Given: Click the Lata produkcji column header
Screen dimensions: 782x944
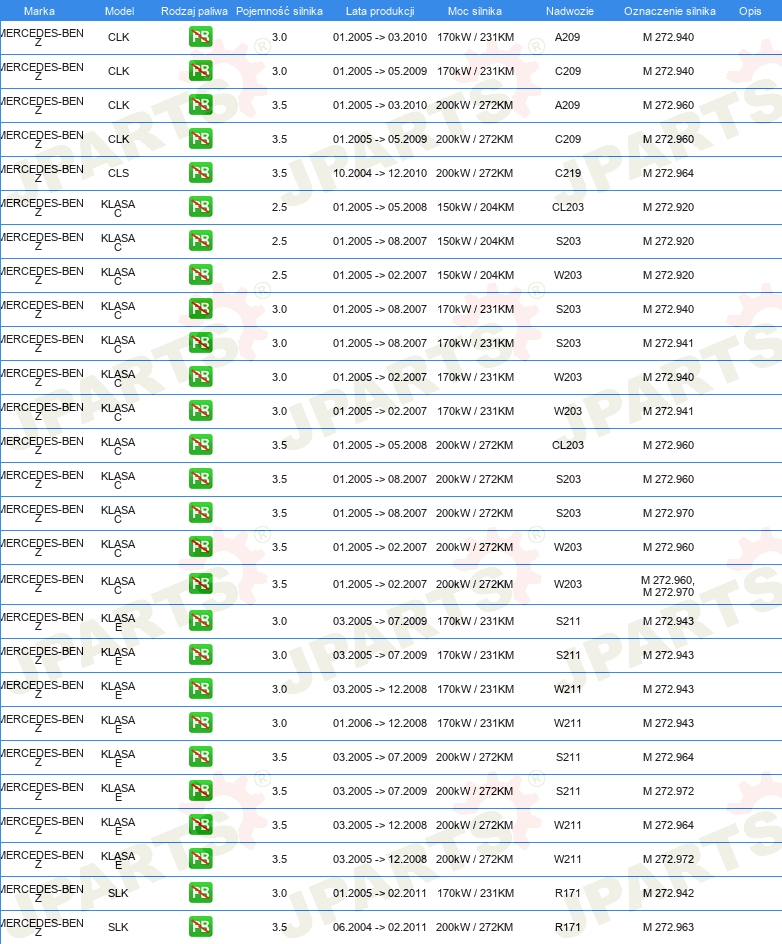Looking at the screenshot, I should coord(380,11).
